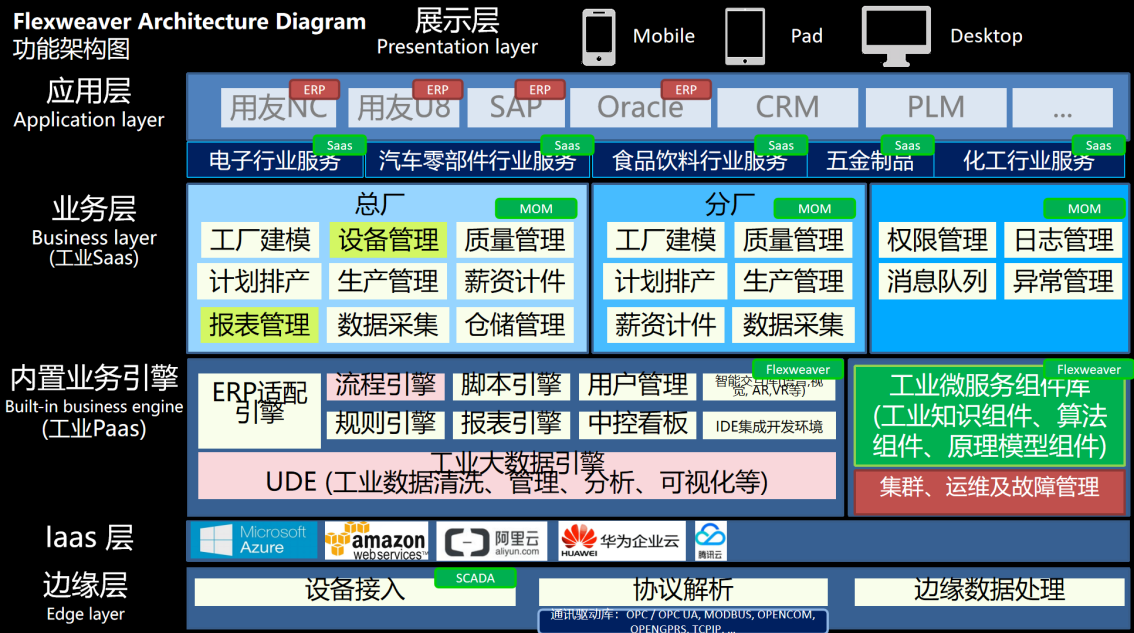Click the 边缘数据处理 edge box
This screenshot has width=1134, height=633.
[989, 591]
